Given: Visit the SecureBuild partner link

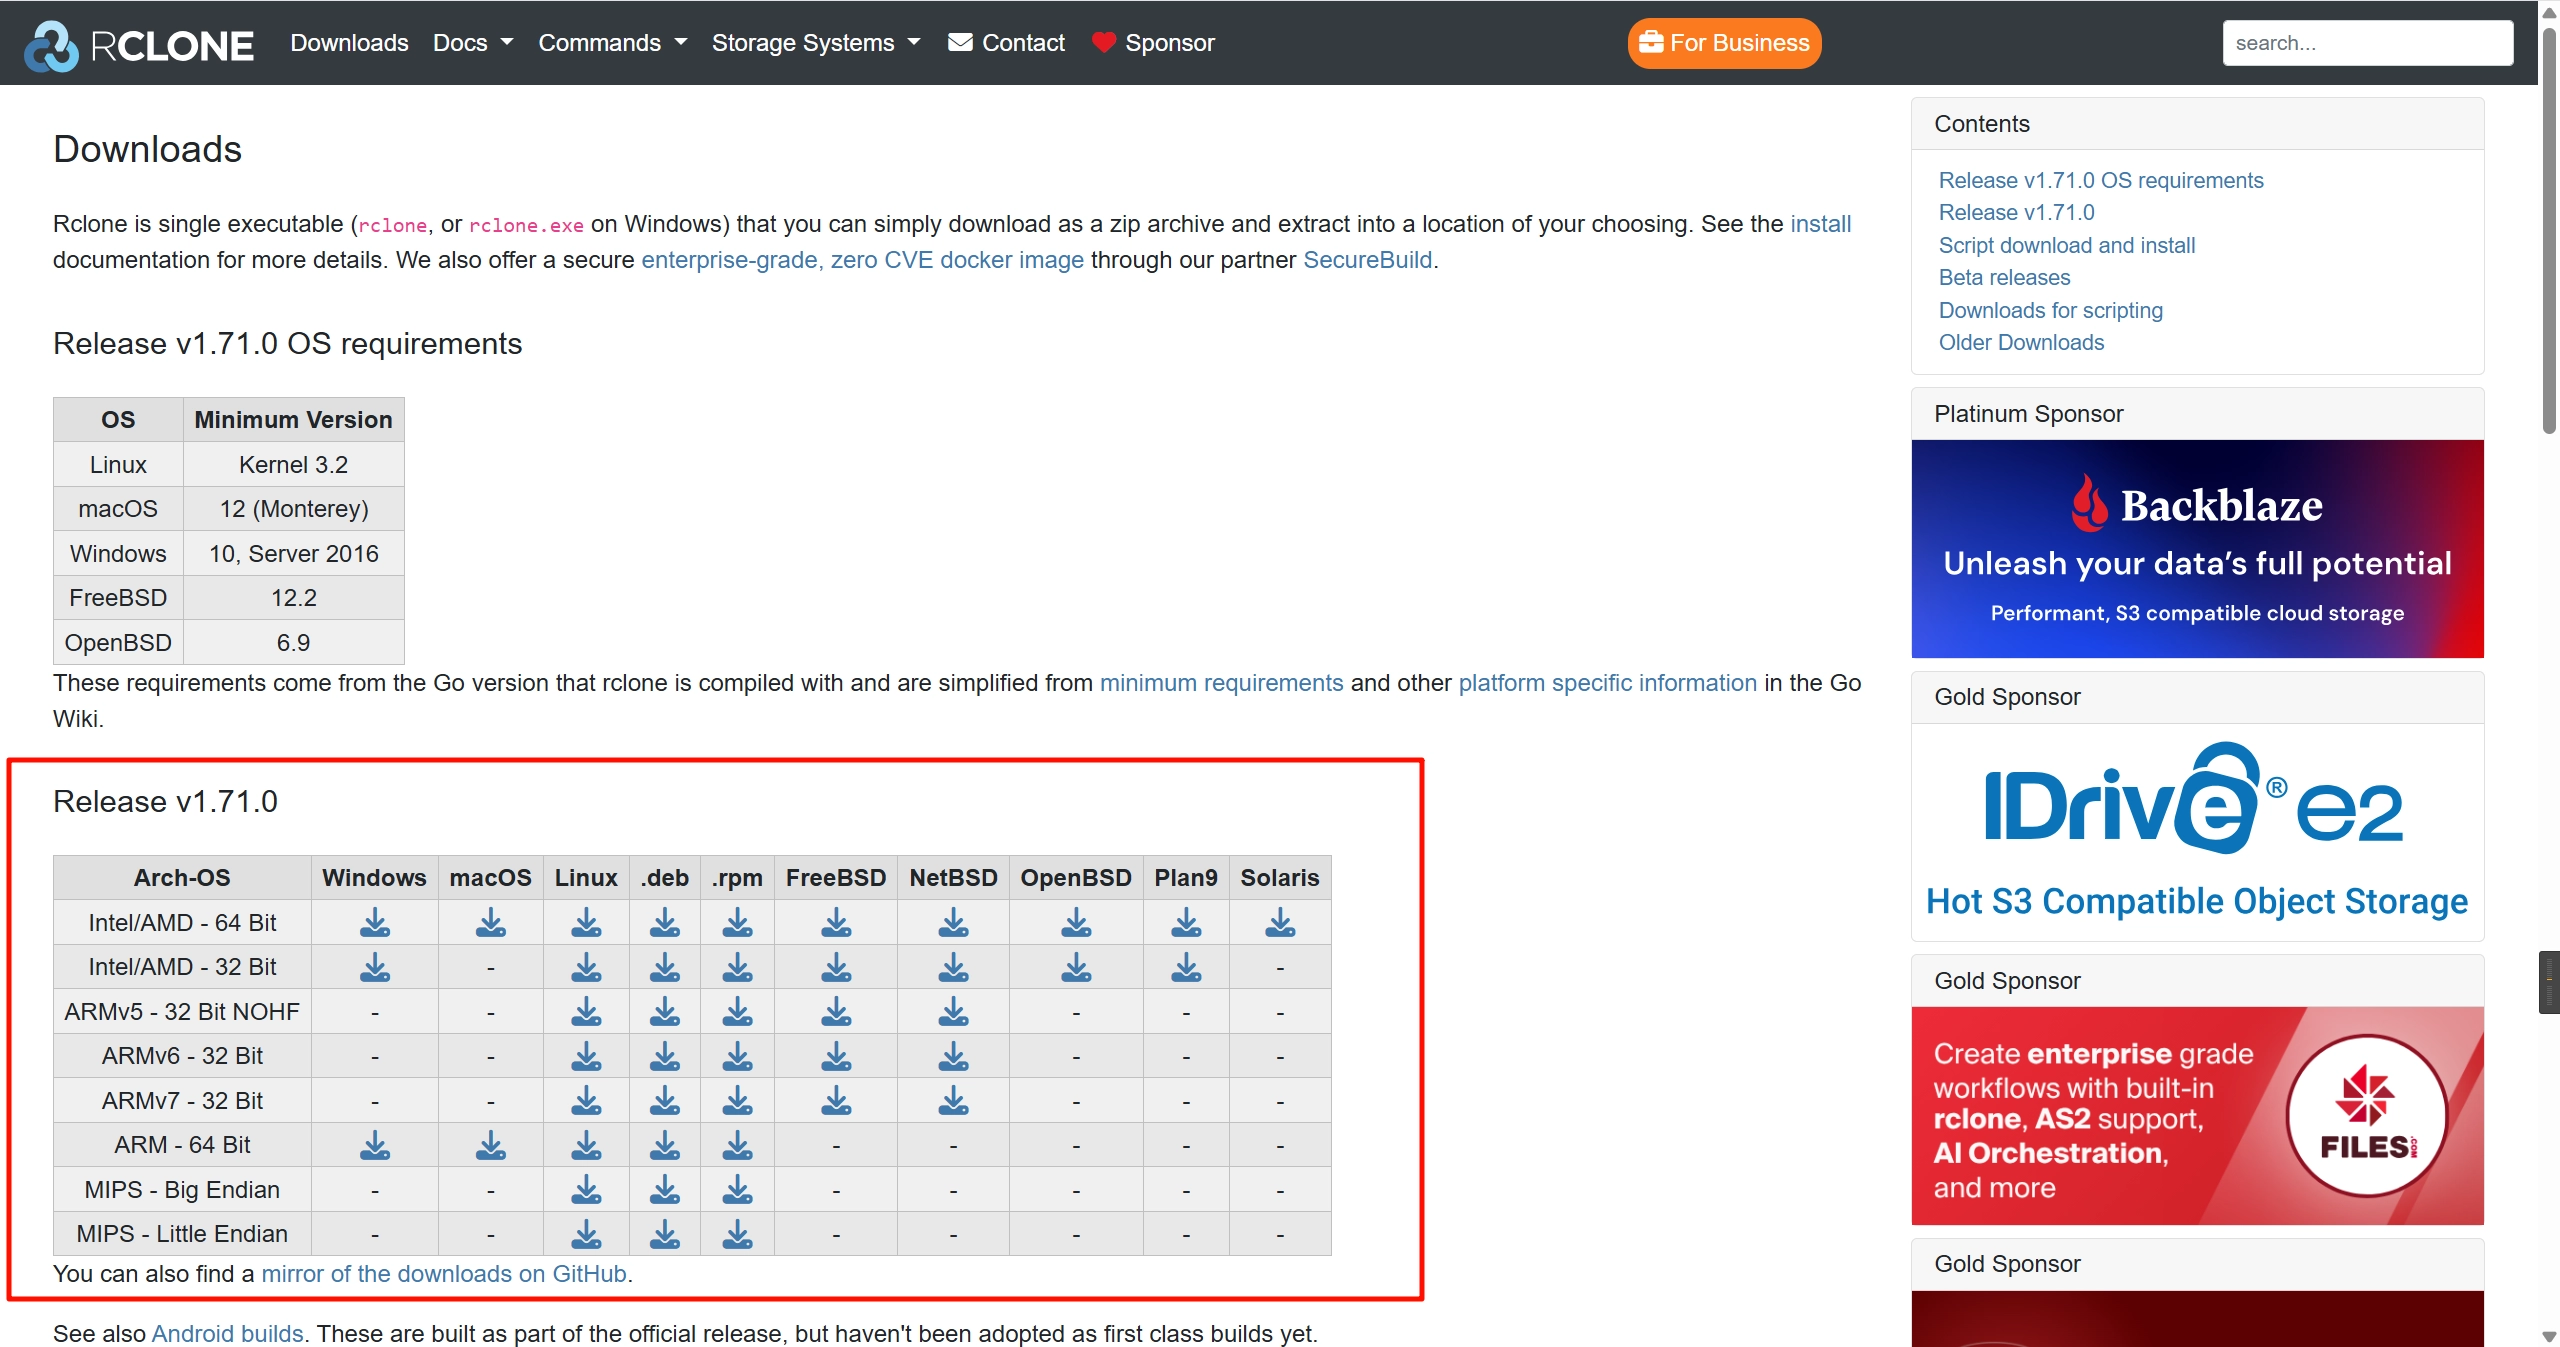Looking at the screenshot, I should [x=1367, y=260].
